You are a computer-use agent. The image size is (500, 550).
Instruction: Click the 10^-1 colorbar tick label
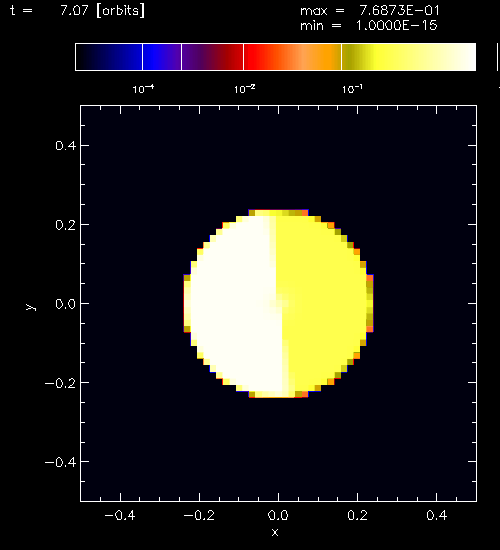(x=352, y=89)
